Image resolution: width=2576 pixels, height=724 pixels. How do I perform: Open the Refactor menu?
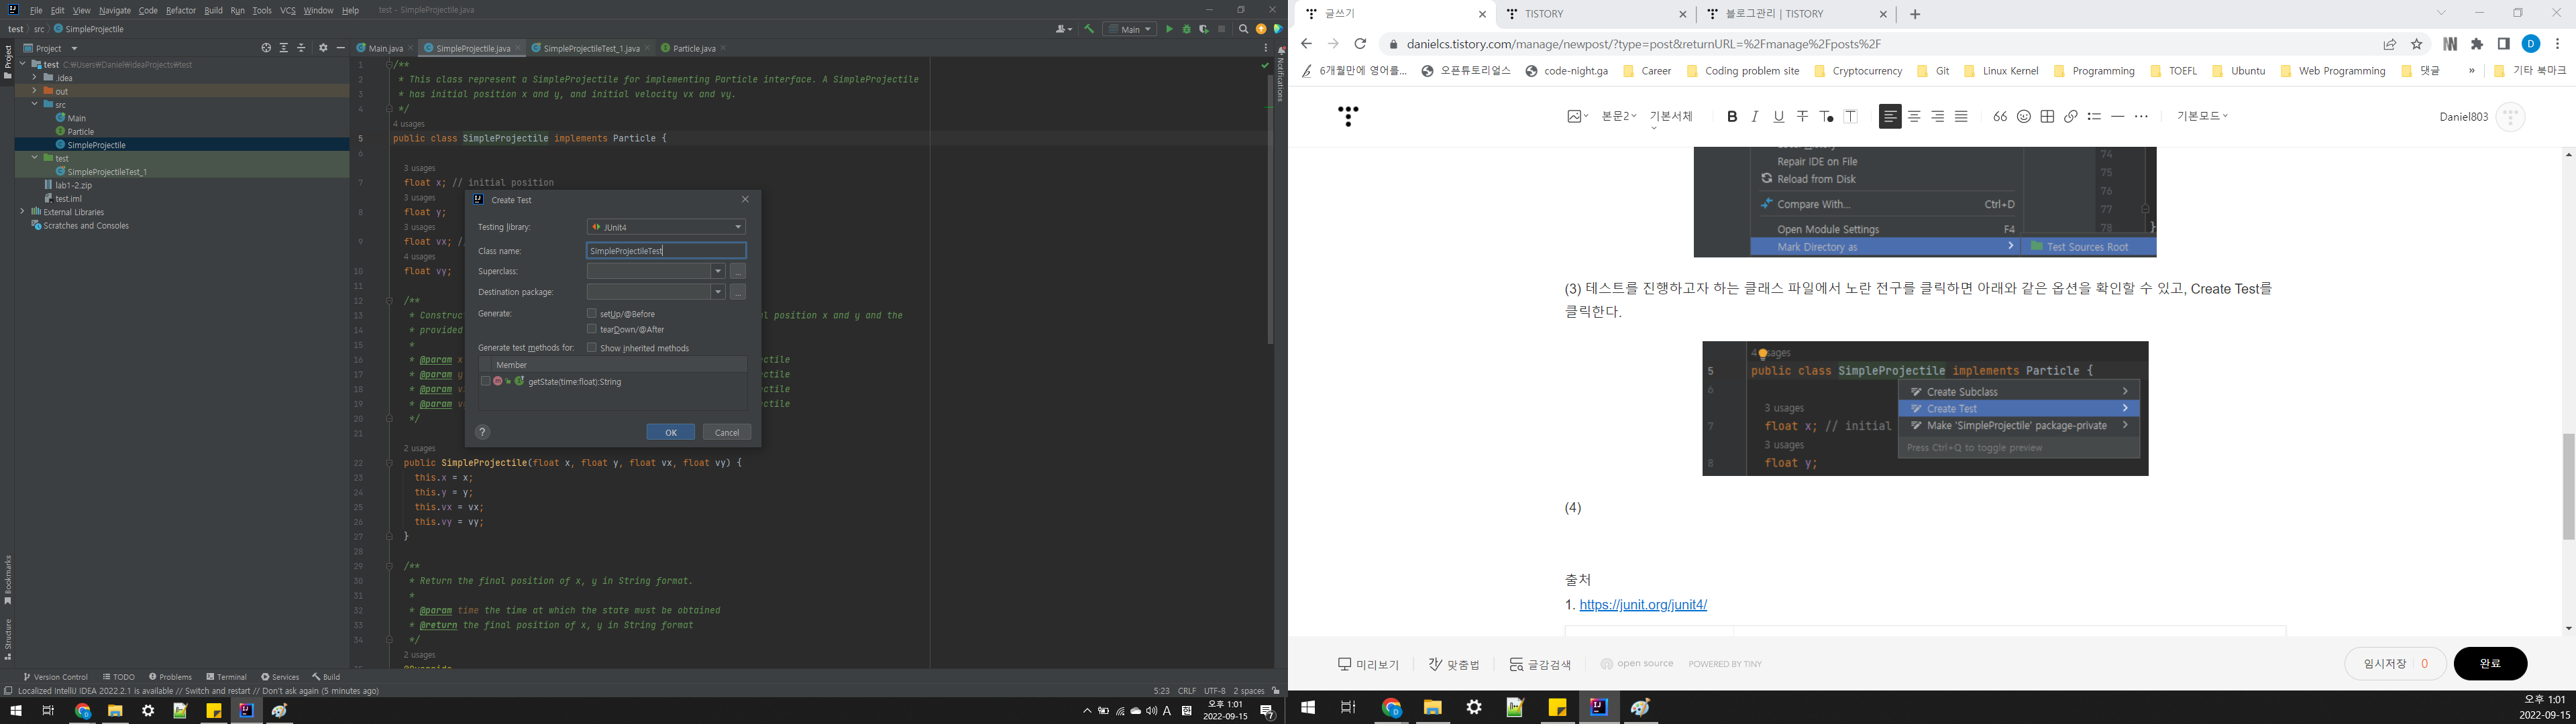click(x=180, y=10)
